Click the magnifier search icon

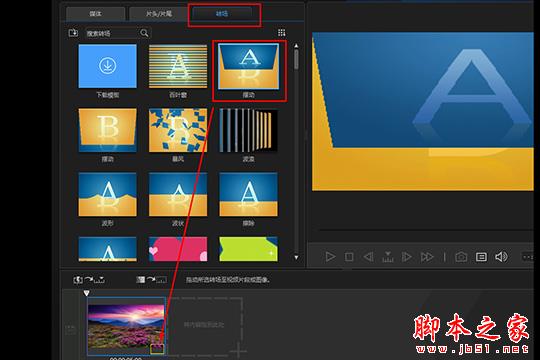(x=144, y=33)
